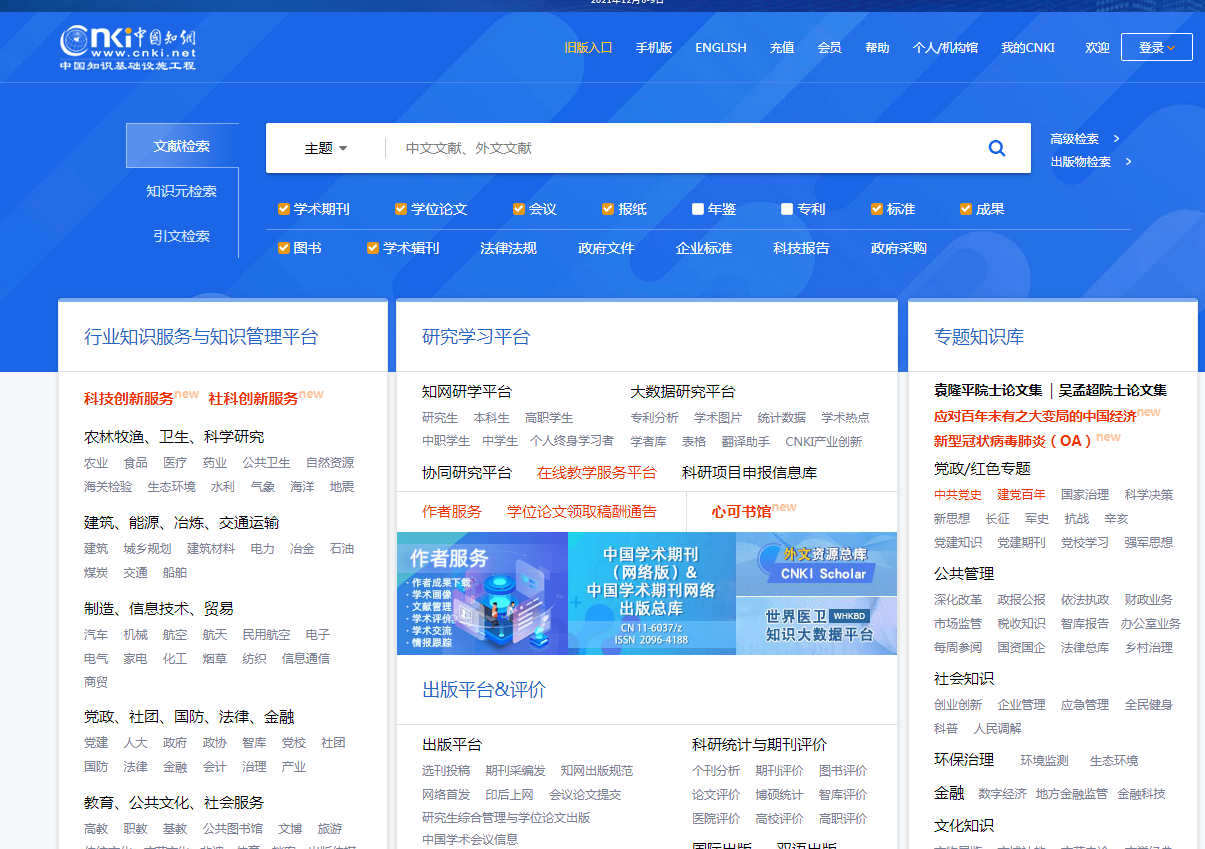Click 翻译助手 under 大数据研究平台

coord(746,441)
